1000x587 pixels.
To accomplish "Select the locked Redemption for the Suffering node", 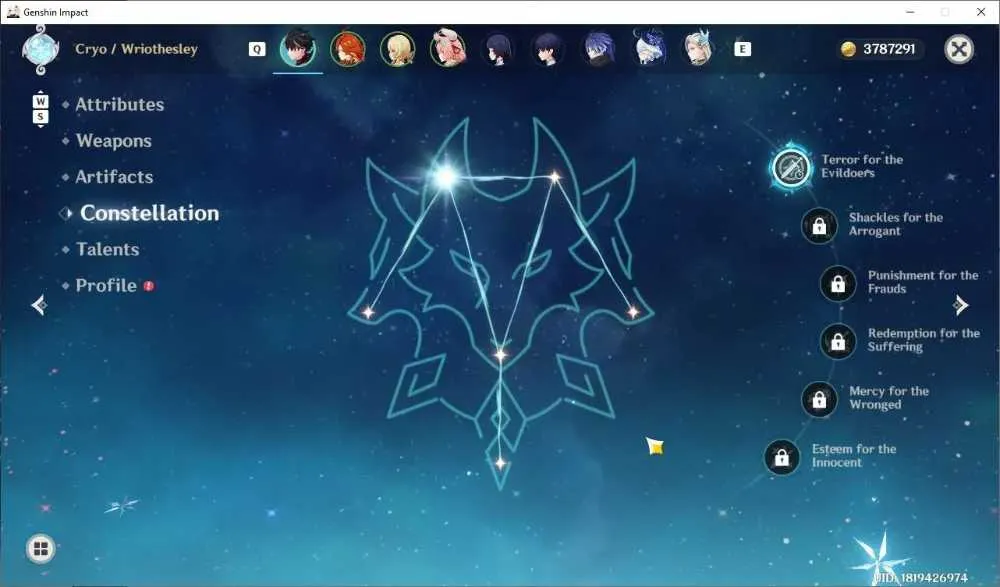I will point(838,341).
